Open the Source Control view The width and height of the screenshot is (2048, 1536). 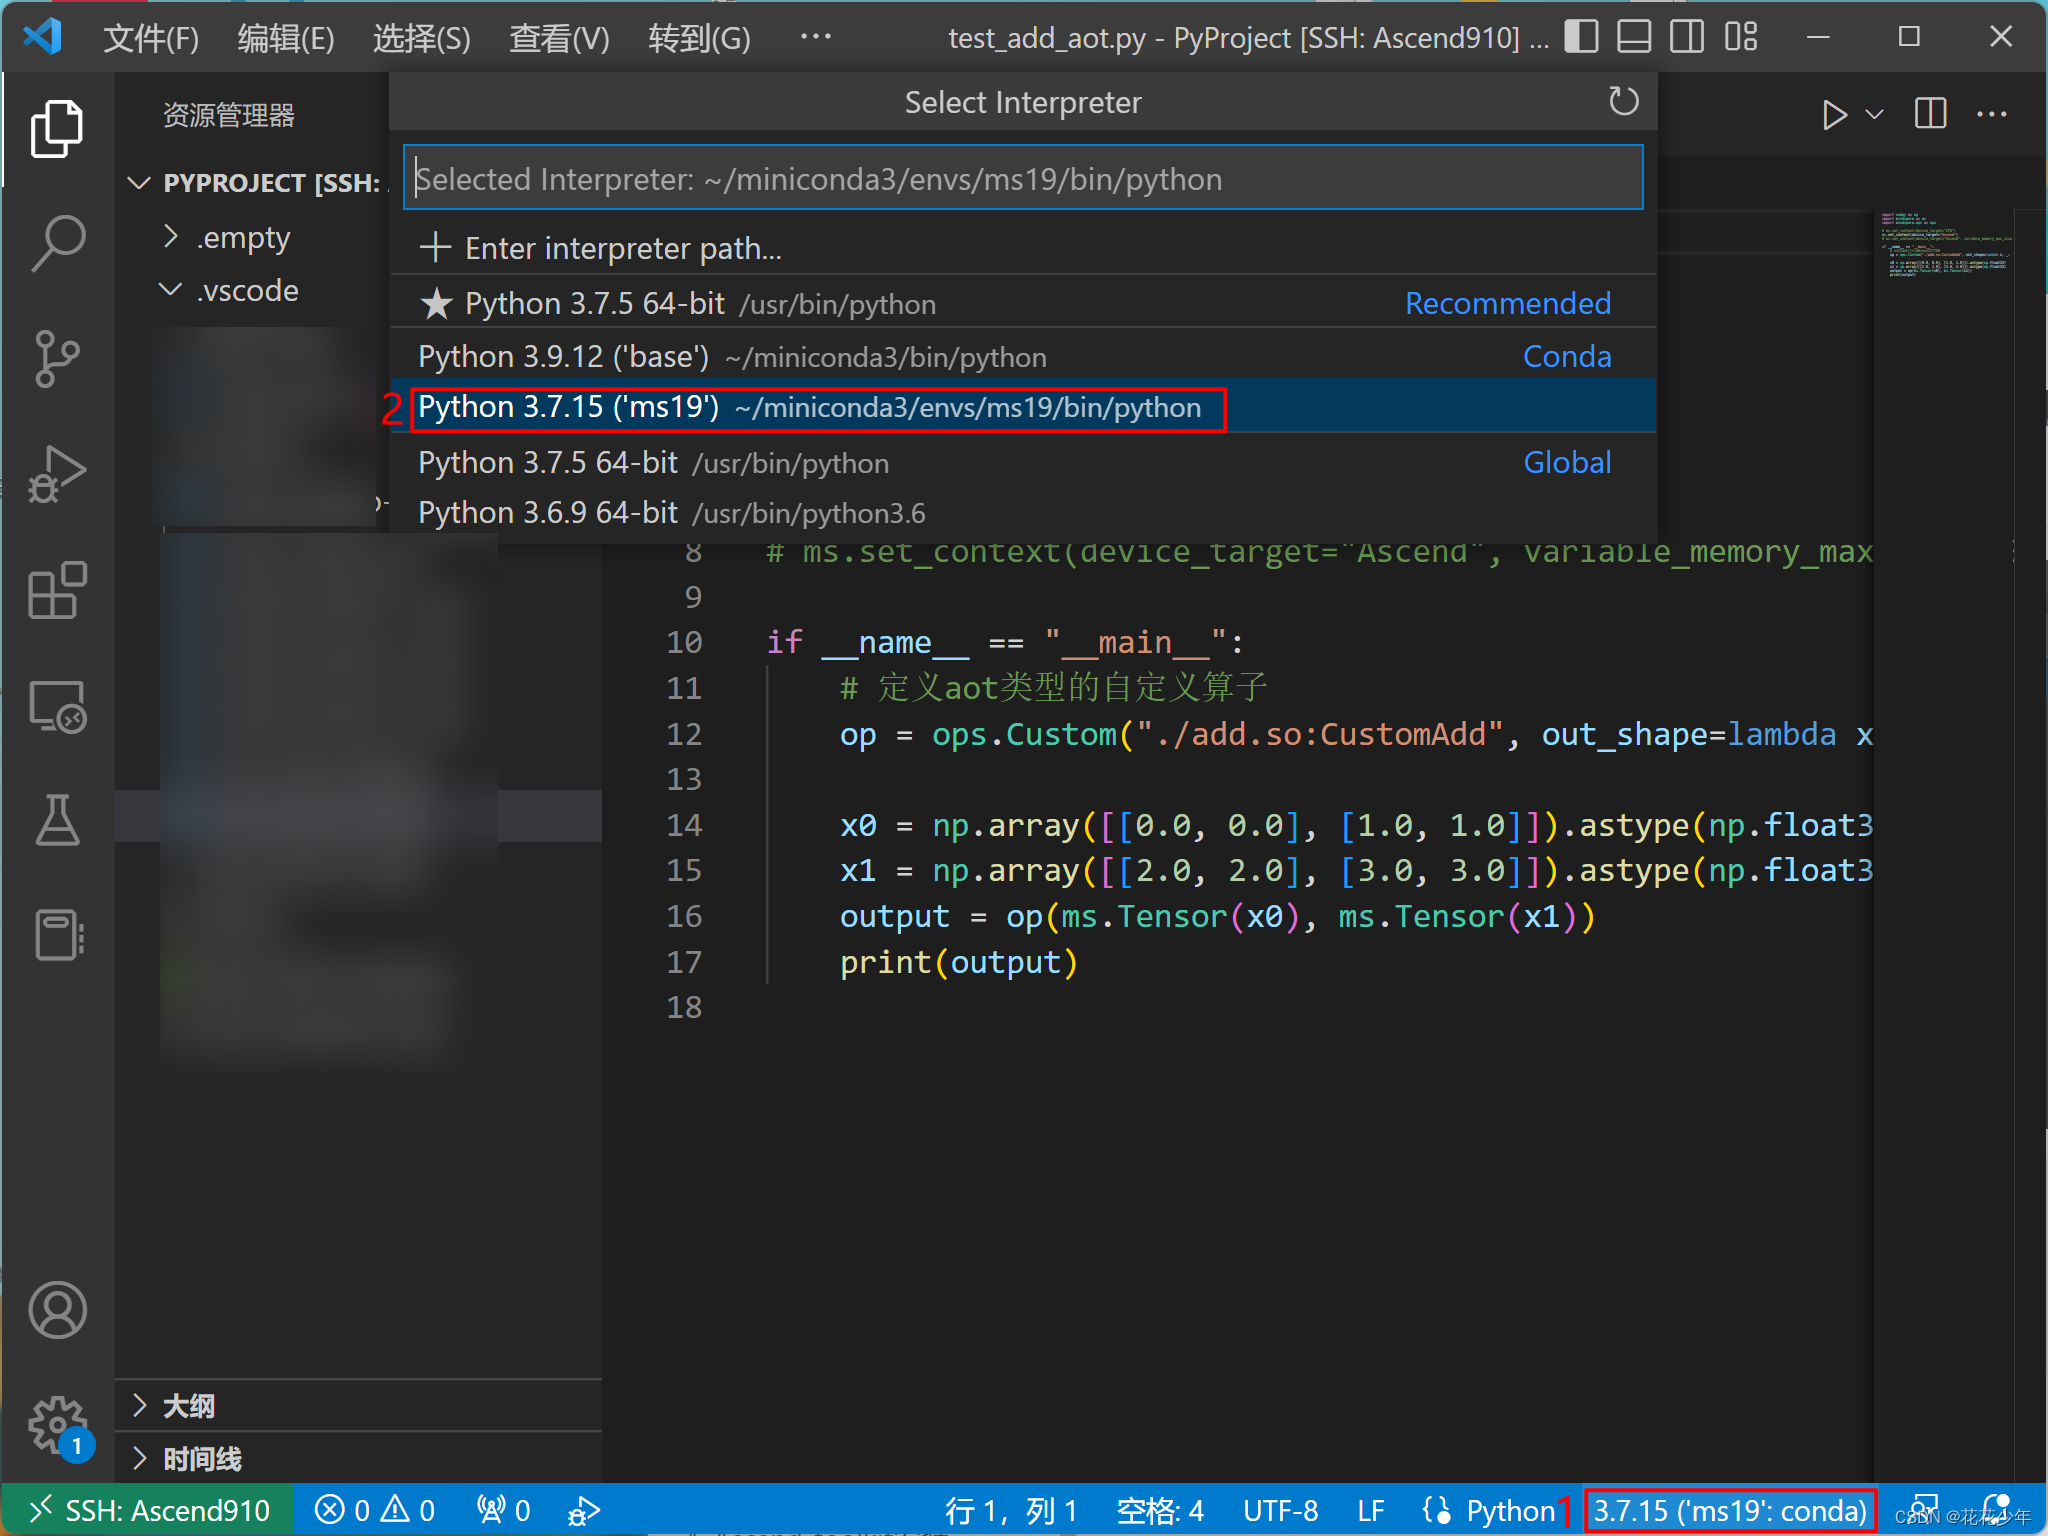[x=57, y=359]
